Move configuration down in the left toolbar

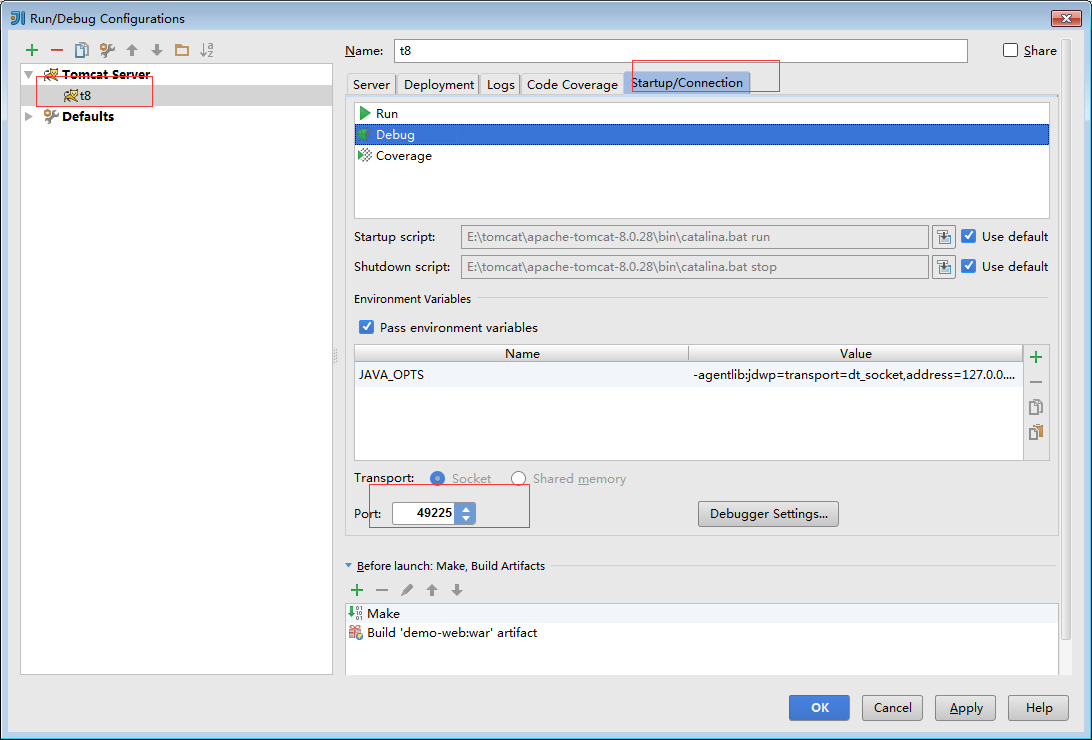click(157, 50)
